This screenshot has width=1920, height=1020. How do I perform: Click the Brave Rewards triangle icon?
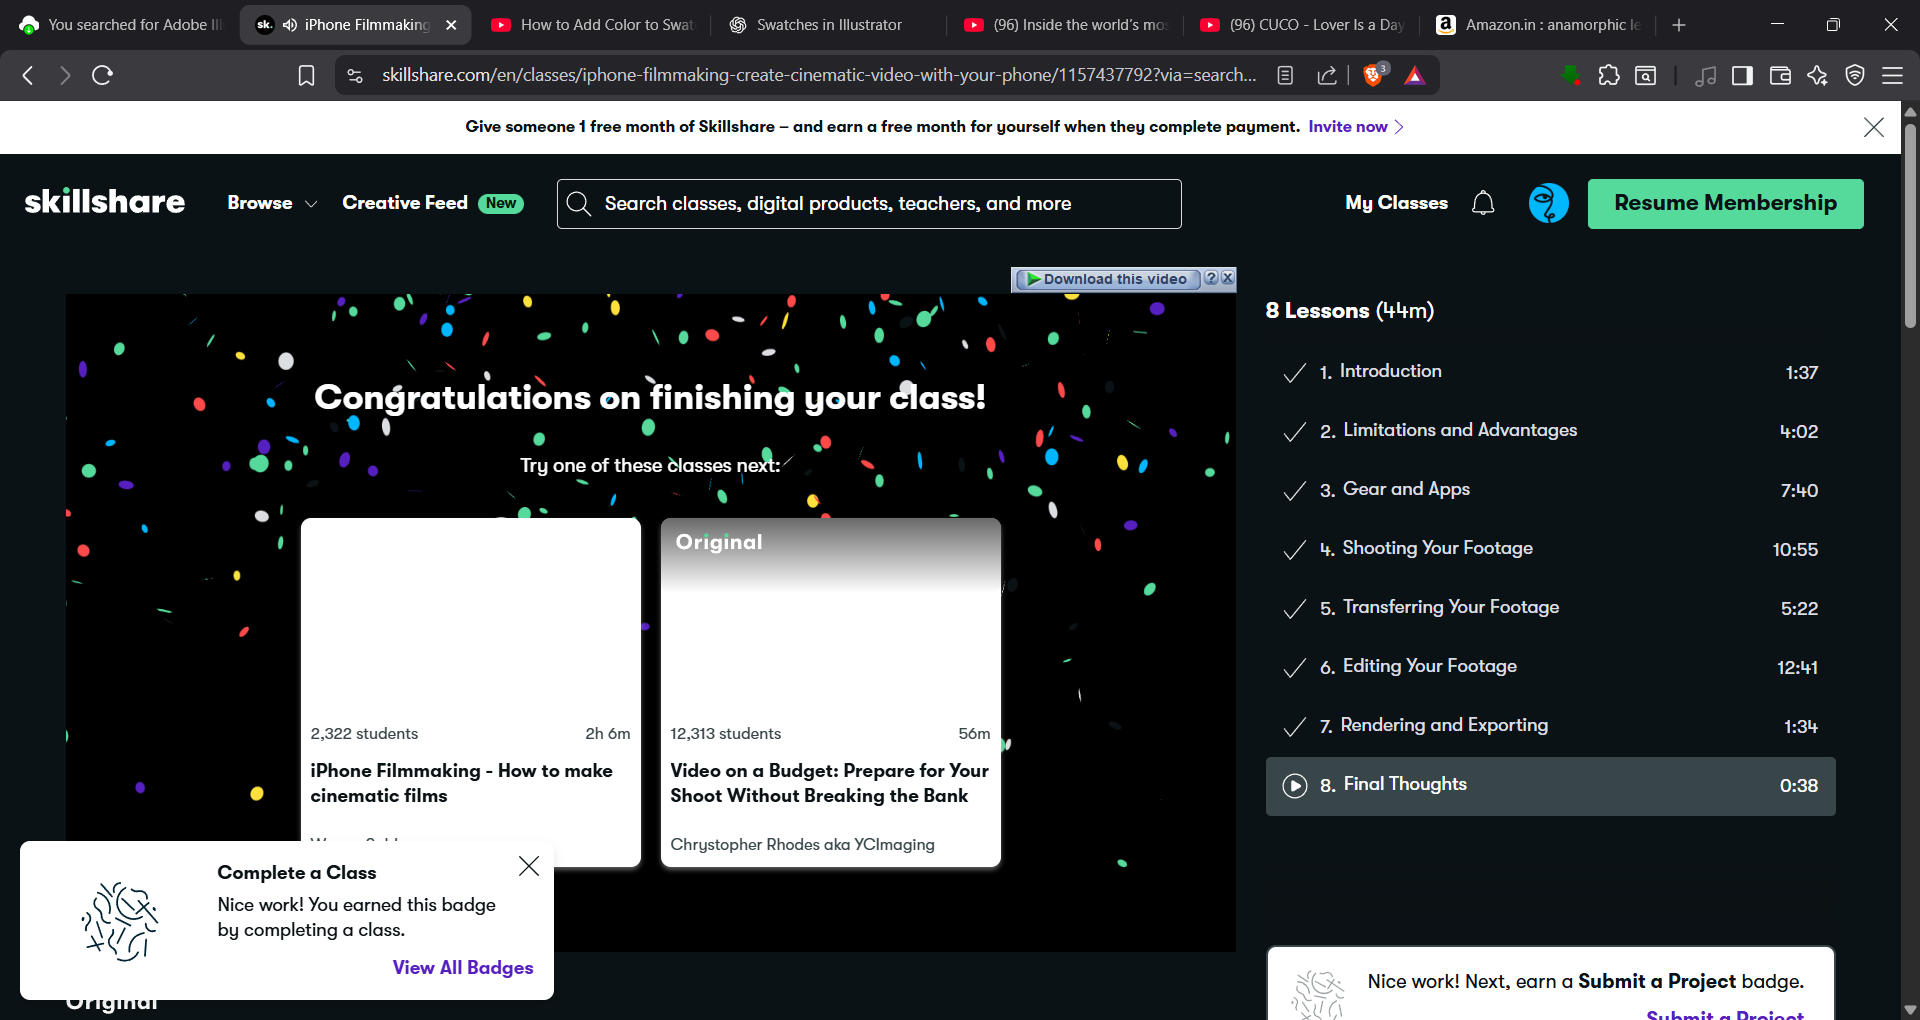coord(1414,75)
